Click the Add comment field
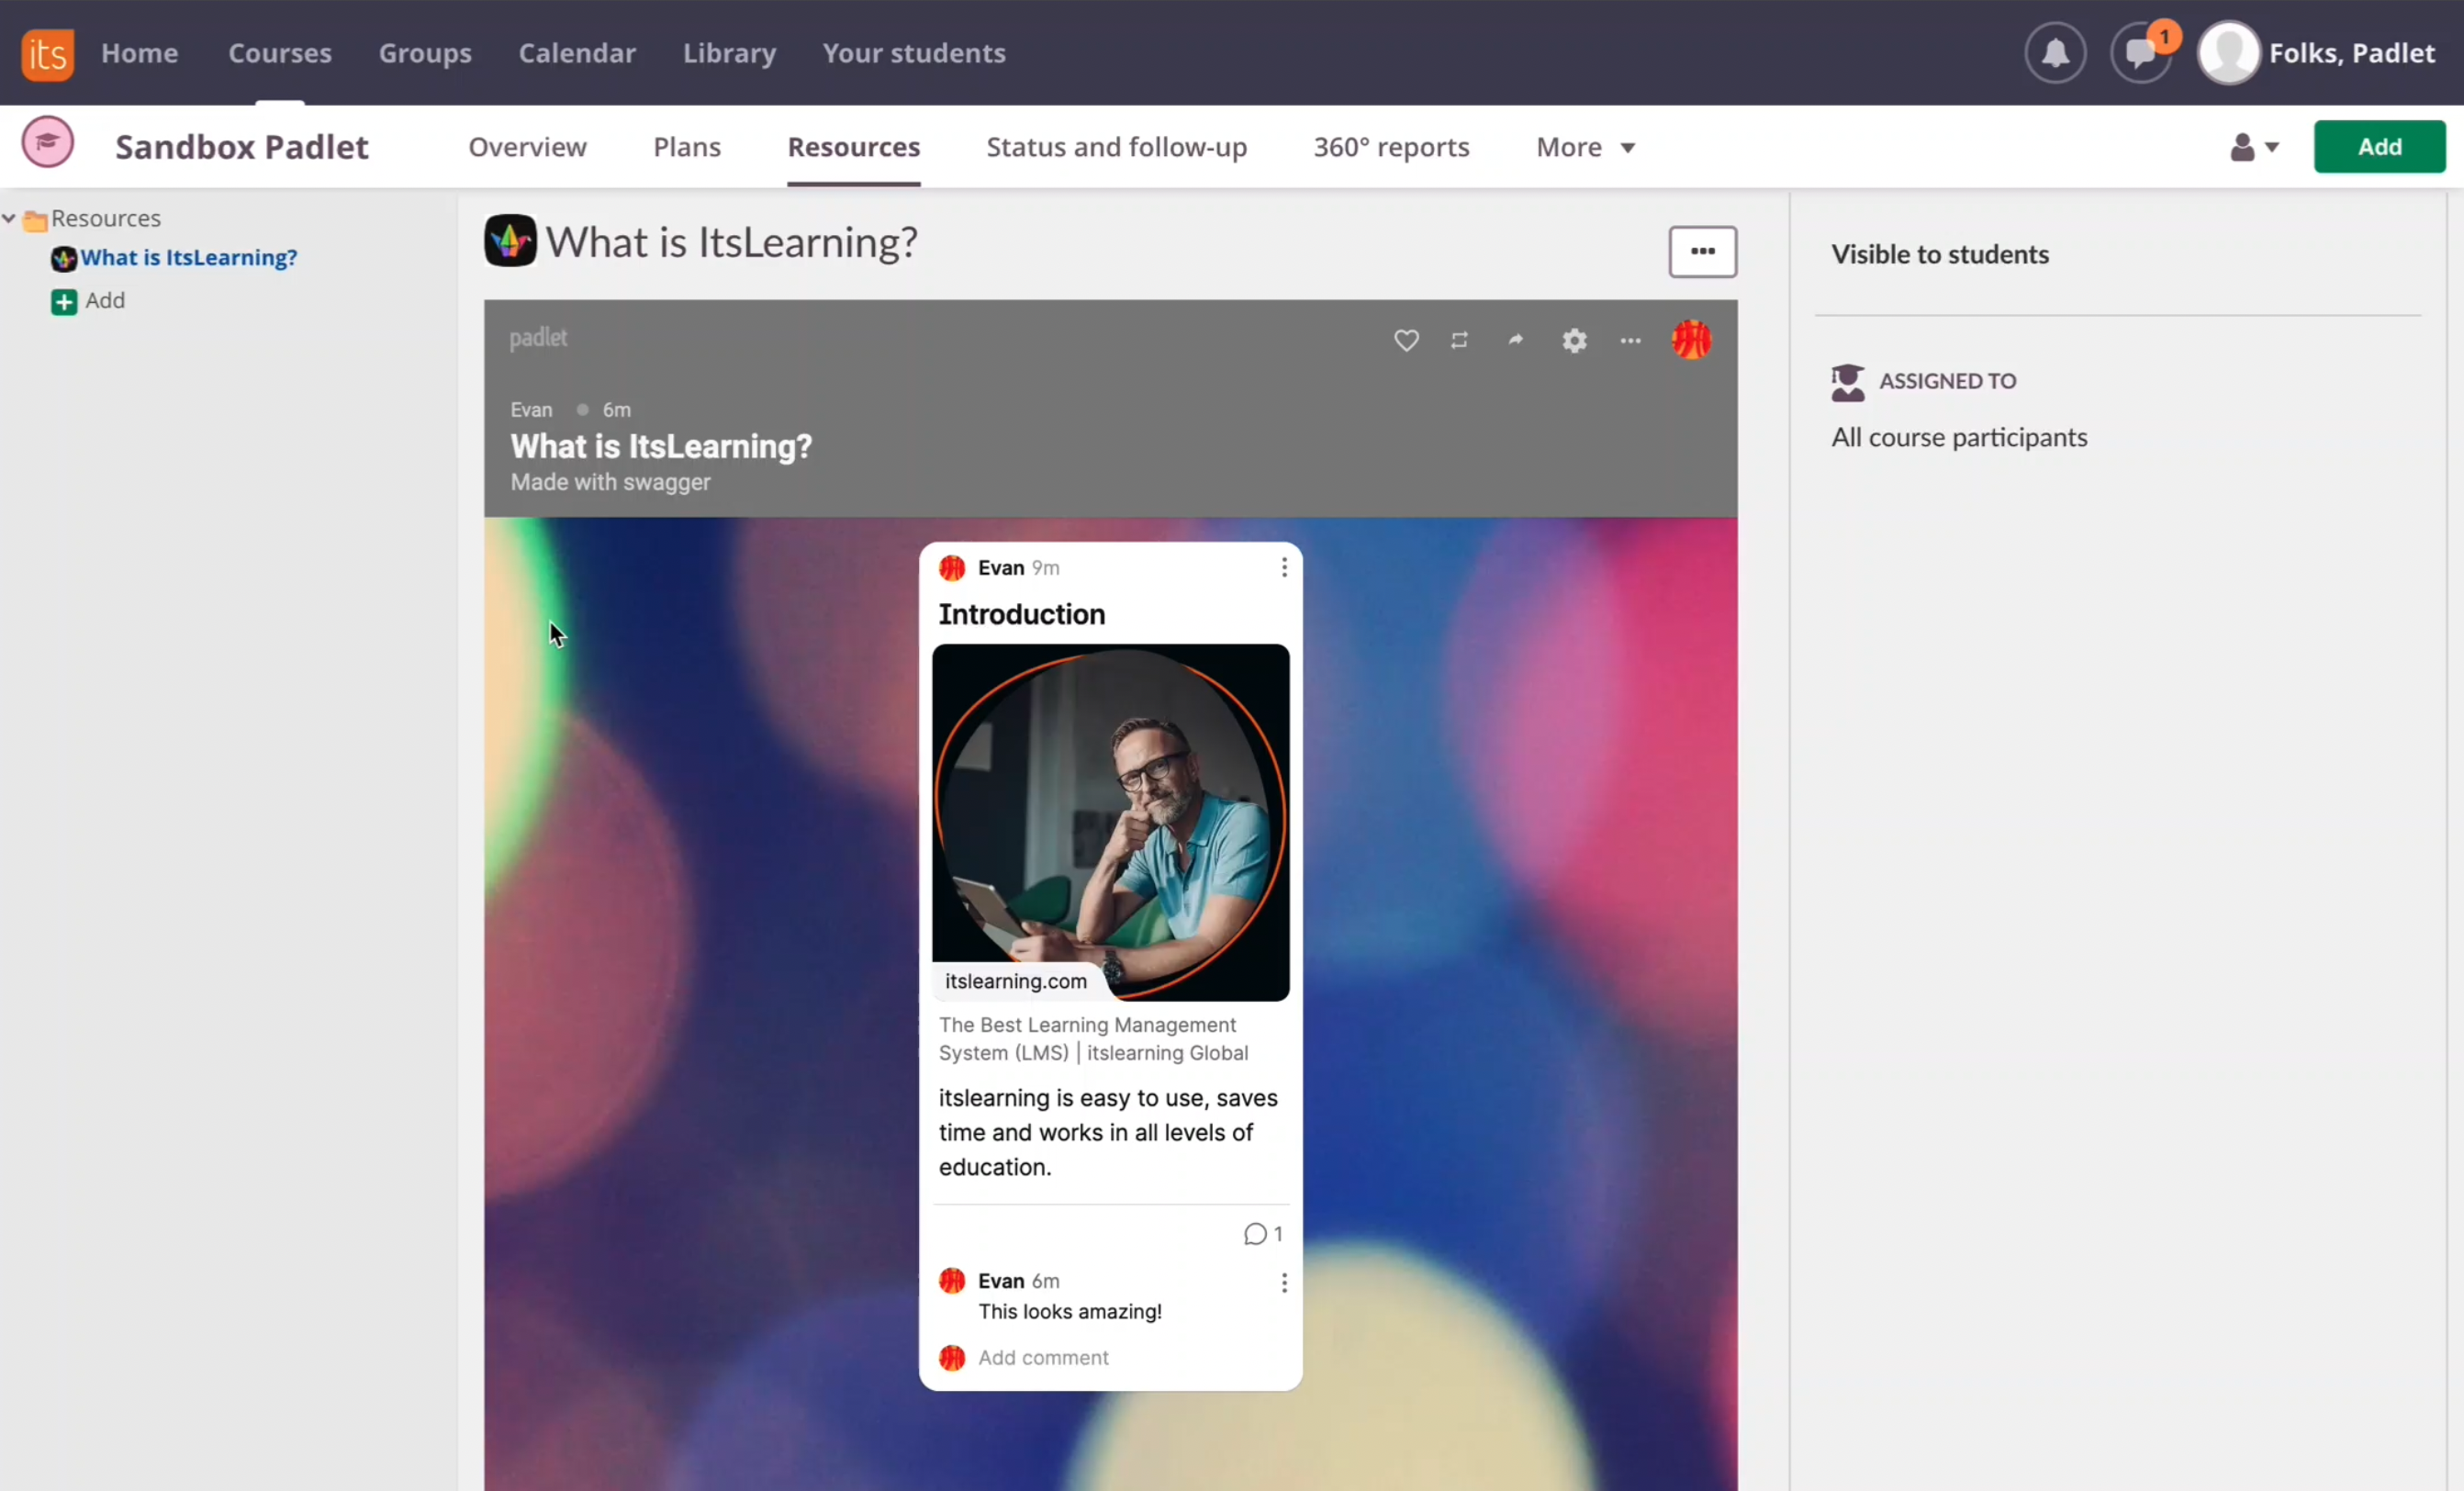2464x1491 pixels. click(x=1043, y=1358)
